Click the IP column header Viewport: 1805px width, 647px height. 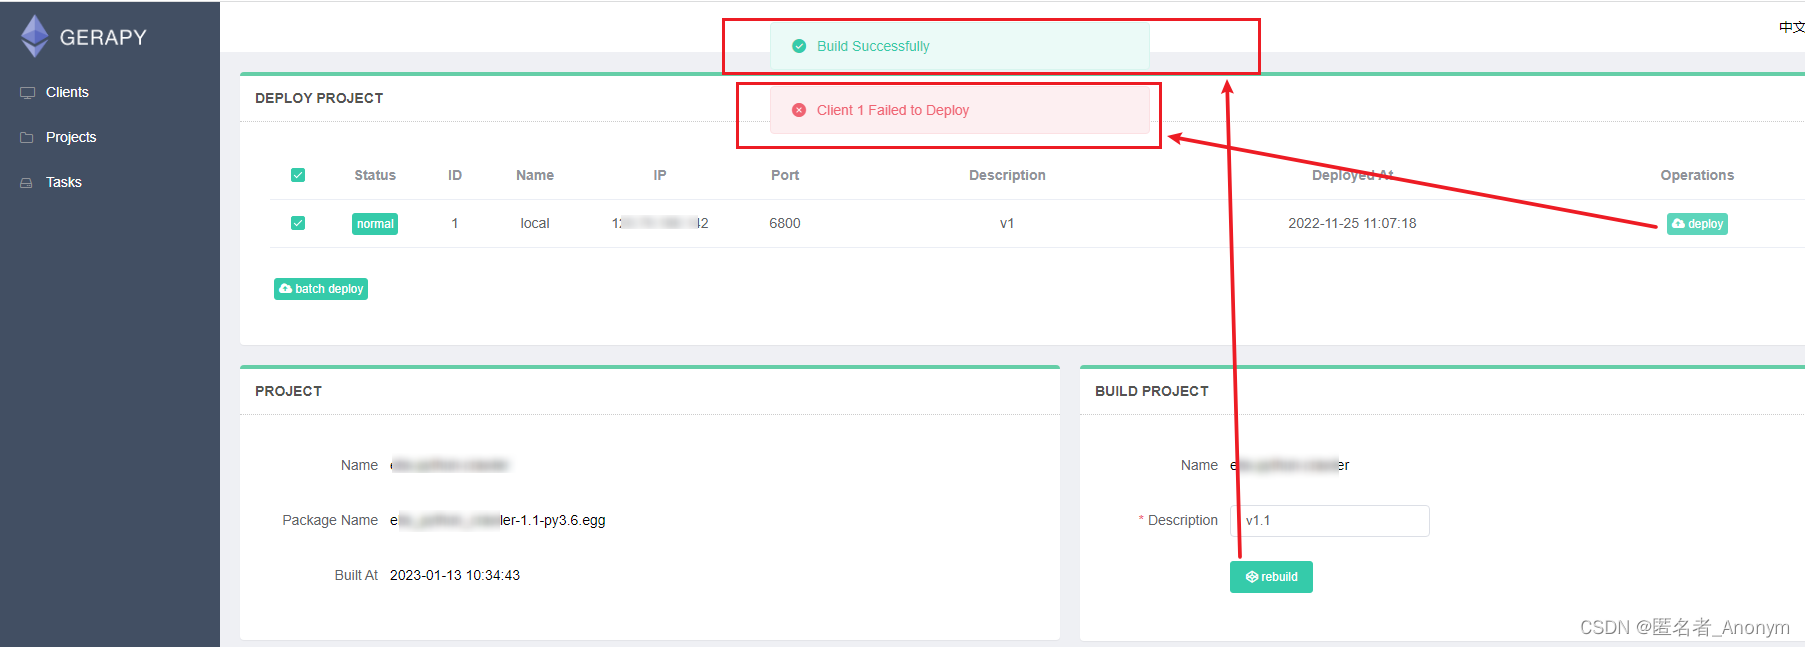660,175
